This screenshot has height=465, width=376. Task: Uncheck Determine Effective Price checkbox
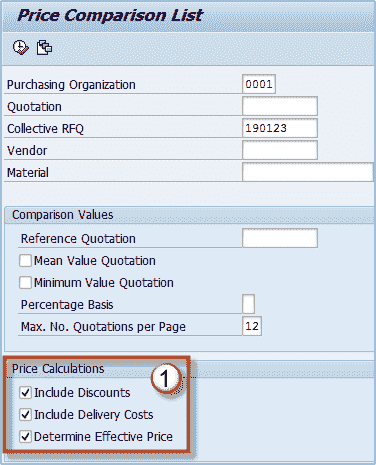(25, 437)
